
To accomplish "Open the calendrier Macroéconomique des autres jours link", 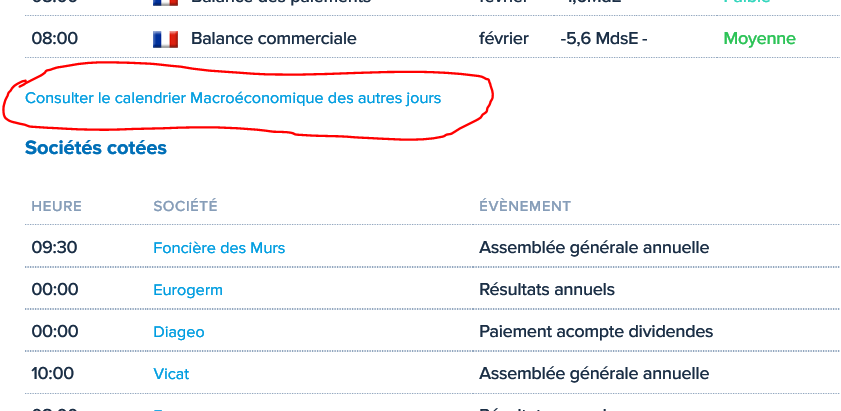I will (233, 98).
